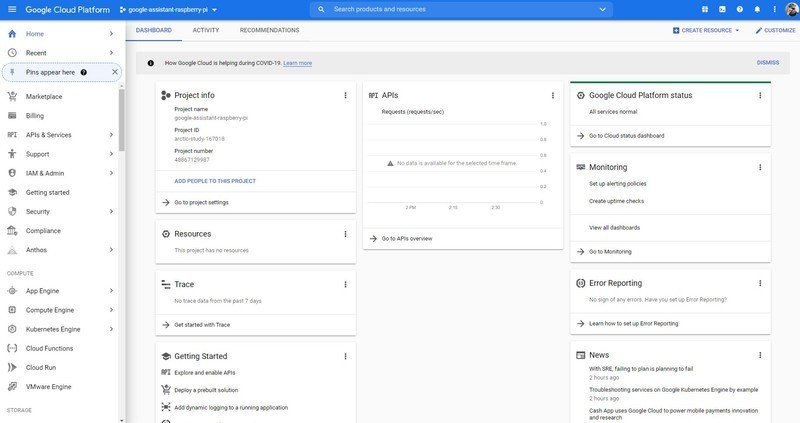This screenshot has height=423, width=800.
Task: Open the google-assistant-raspberry-pi project selector
Action: pyautogui.click(x=168, y=9)
